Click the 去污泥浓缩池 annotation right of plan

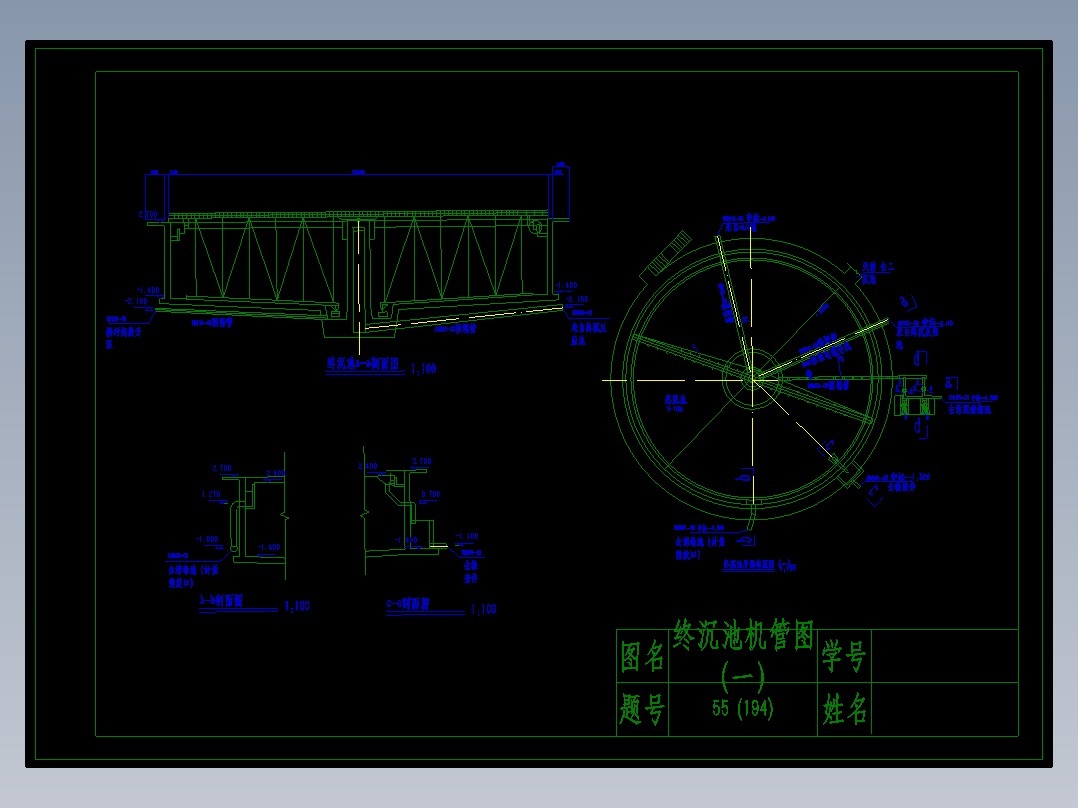[x=969, y=410]
